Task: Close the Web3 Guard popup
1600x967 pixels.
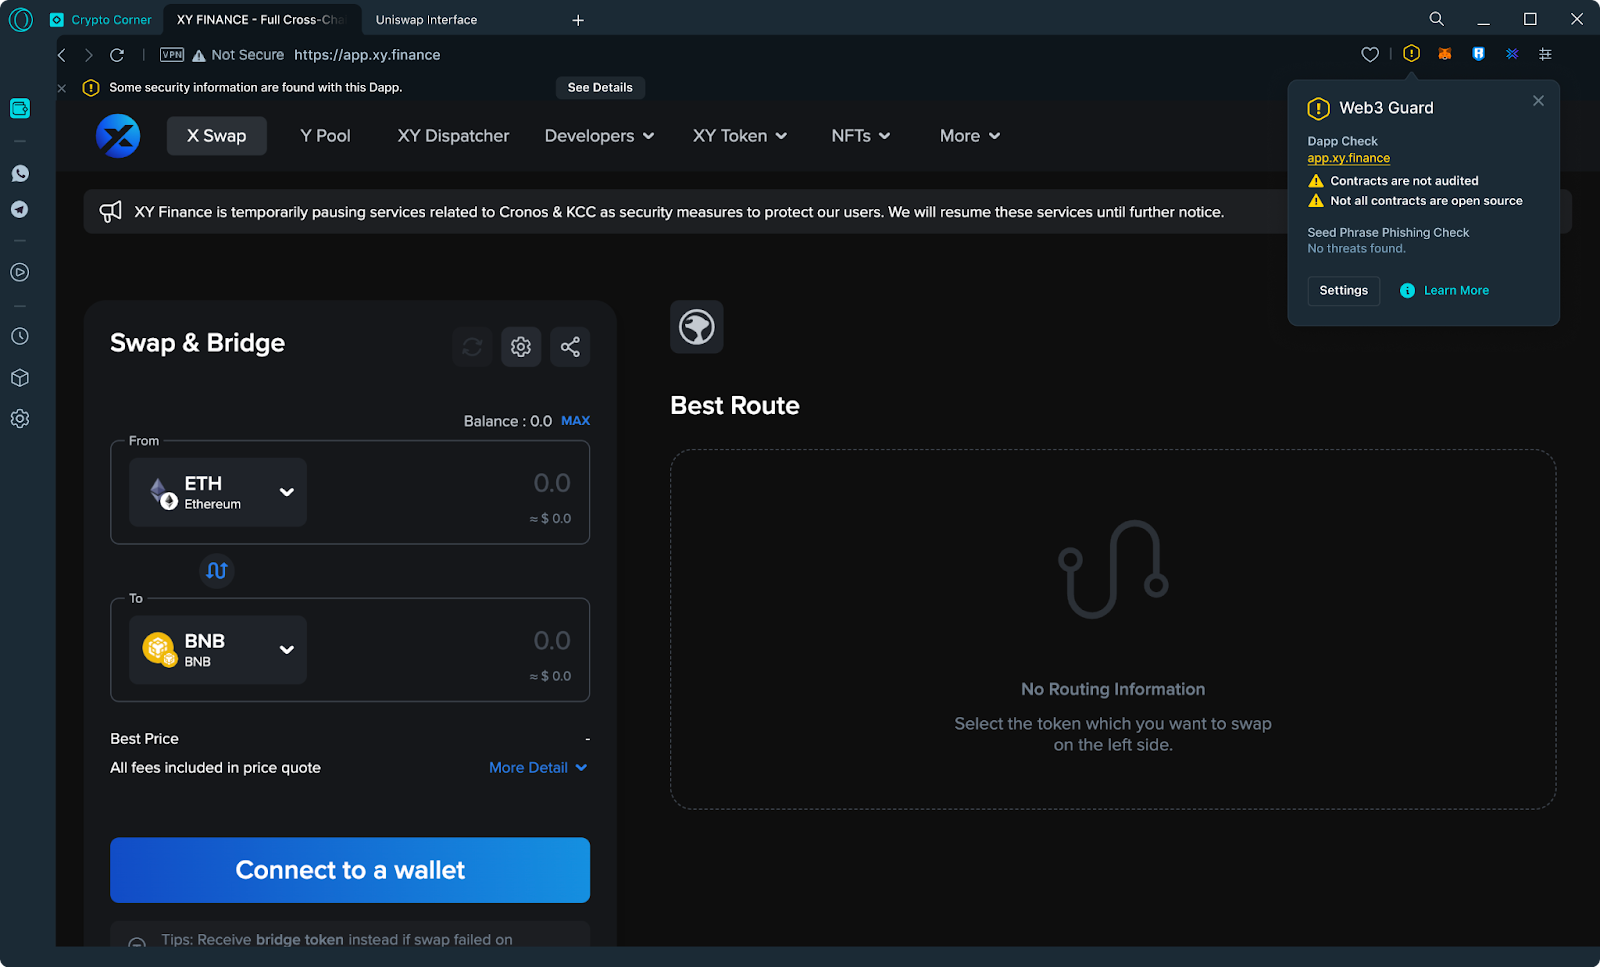Action: pos(1538,101)
